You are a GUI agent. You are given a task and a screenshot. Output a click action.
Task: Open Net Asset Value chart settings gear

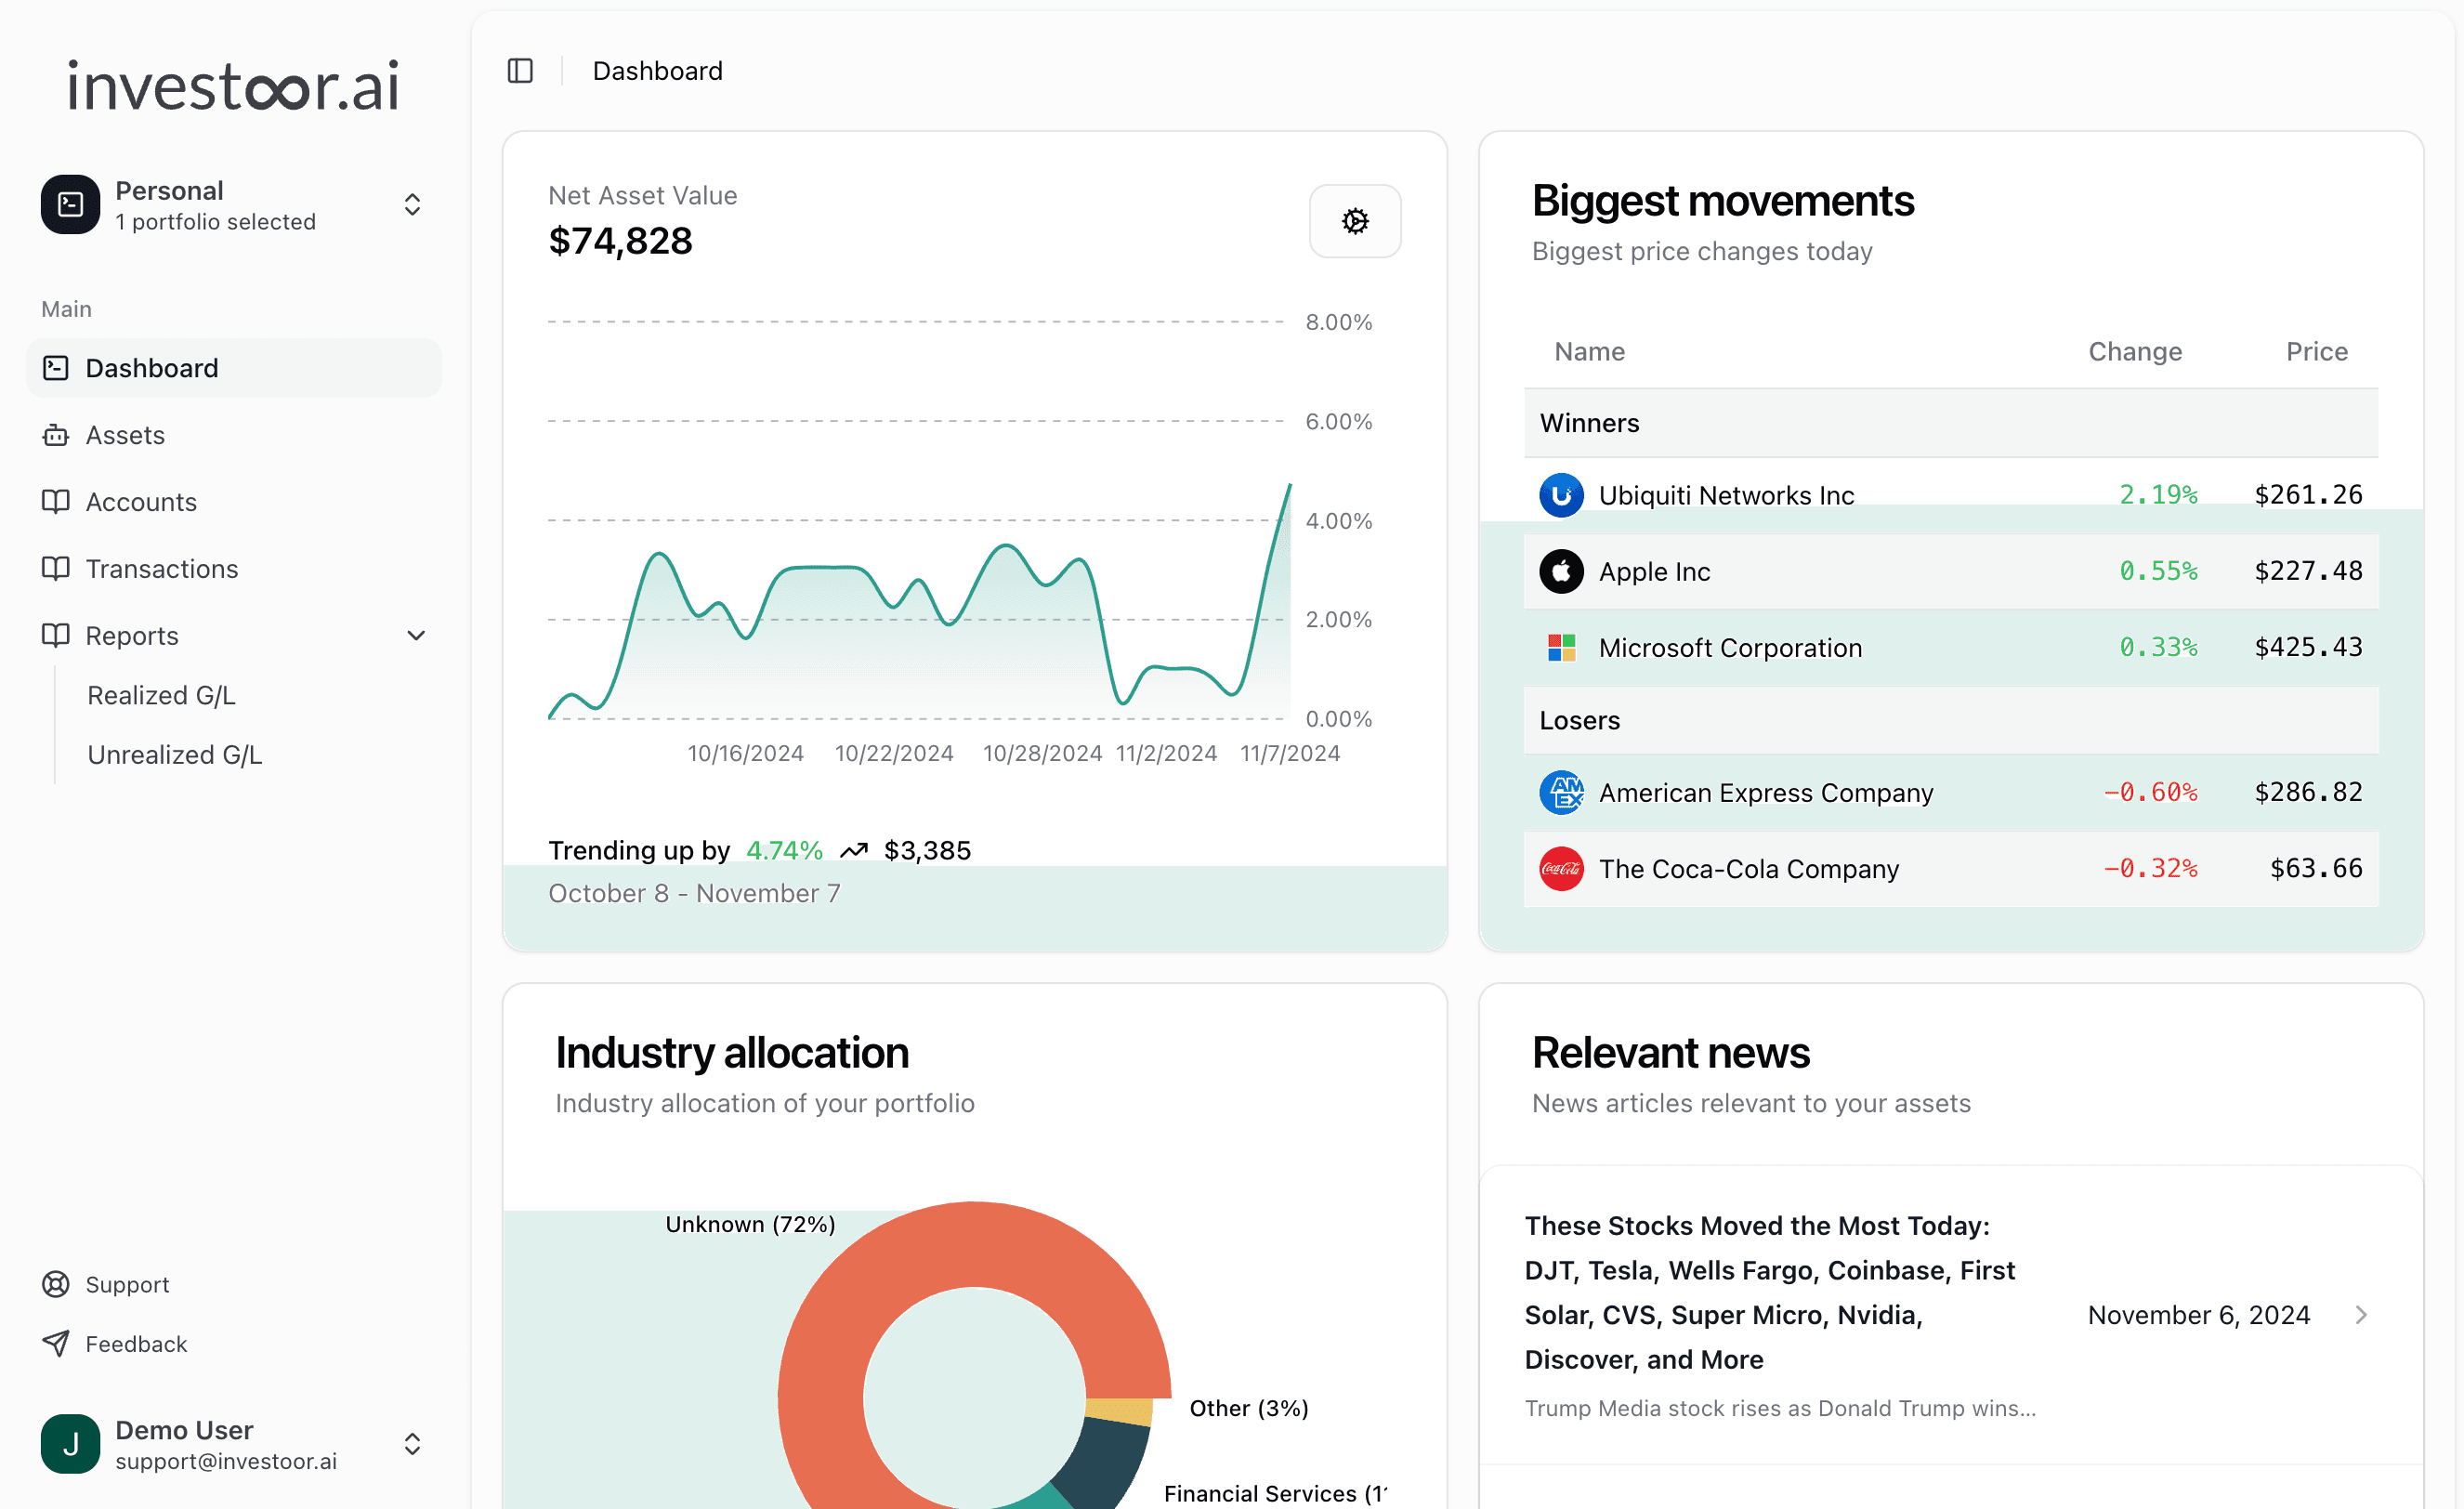tap(1355, 221)
